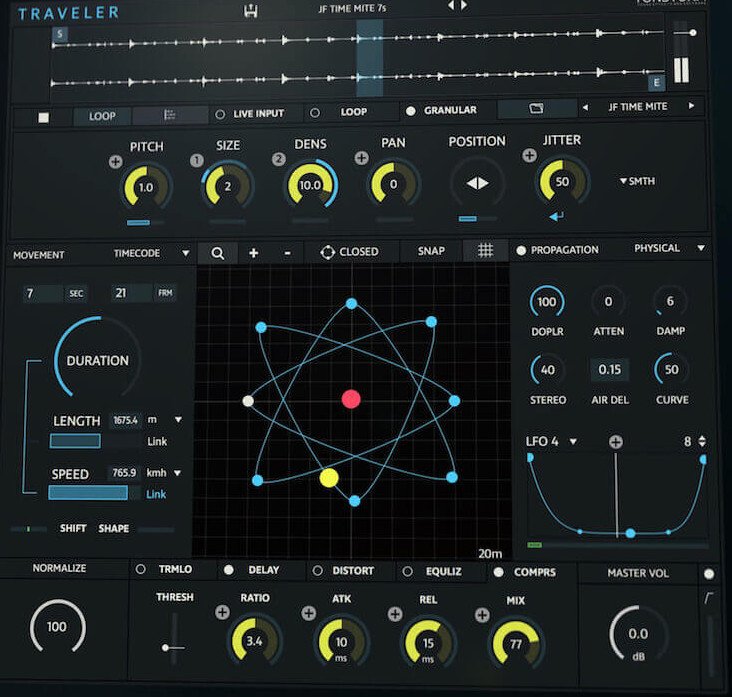Select next sample right of JF TIME MITE
Screen dimensions: 732x697
691,106
